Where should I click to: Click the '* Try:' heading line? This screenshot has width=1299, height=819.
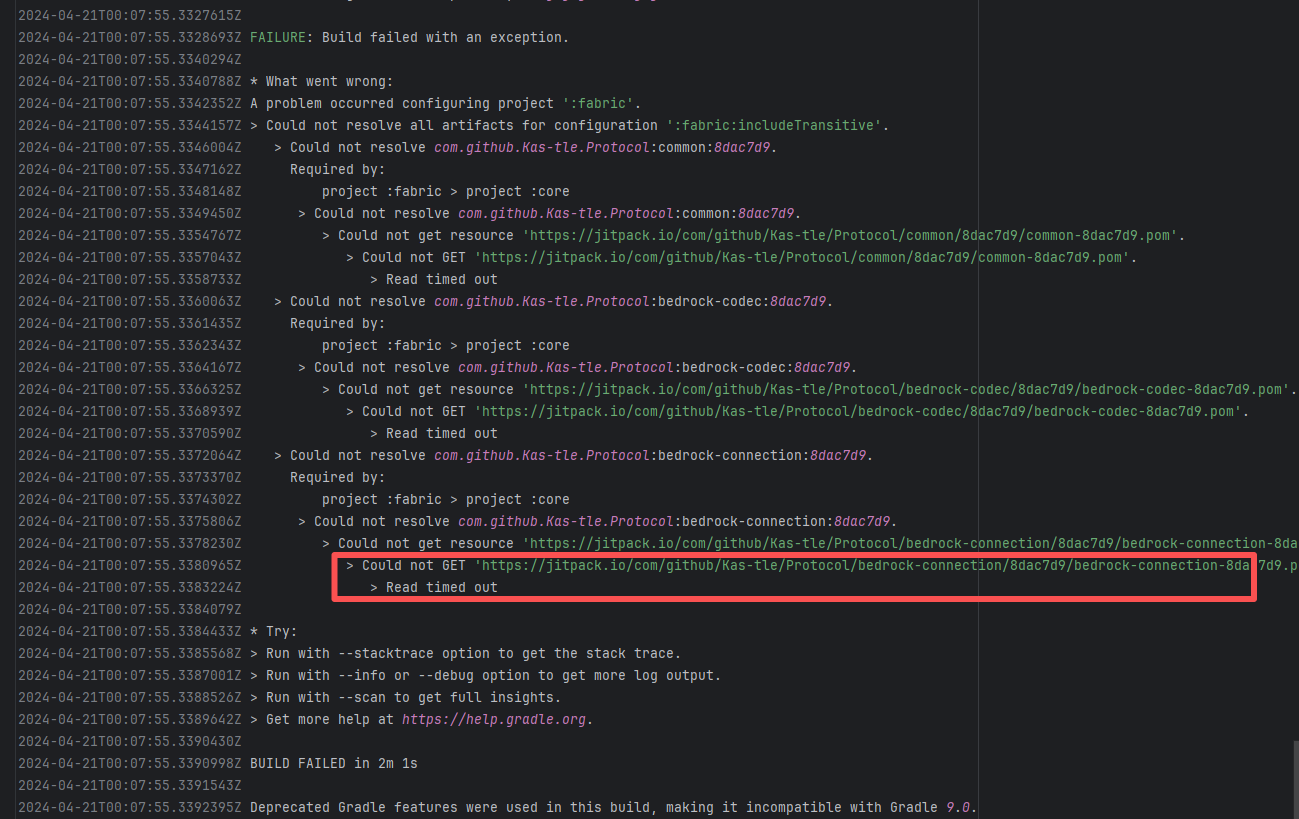point(274,632)
